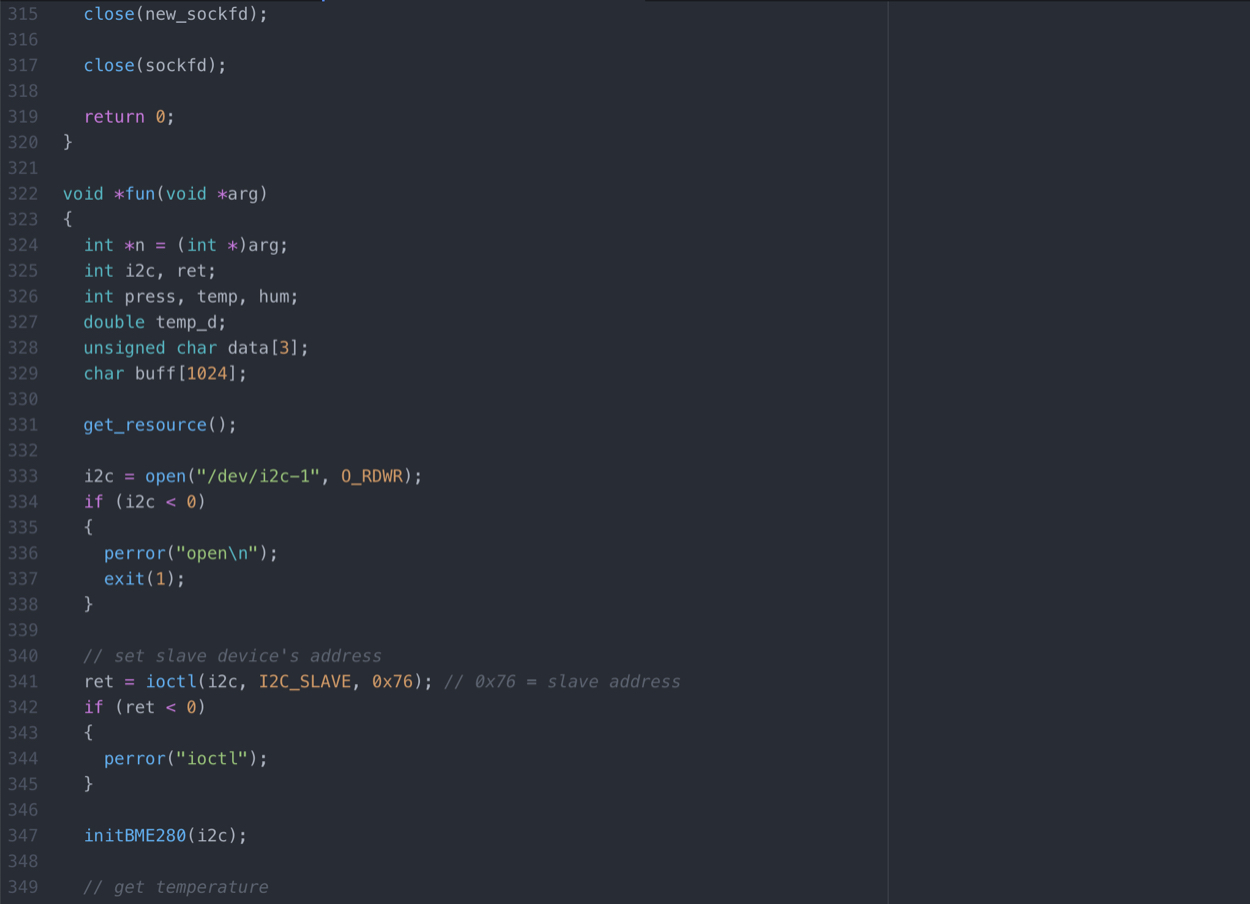The width and height of the screenshot is (1250, 904).
Task: Click line number 333 in the gutter
Action: click(x=22, y=476)
